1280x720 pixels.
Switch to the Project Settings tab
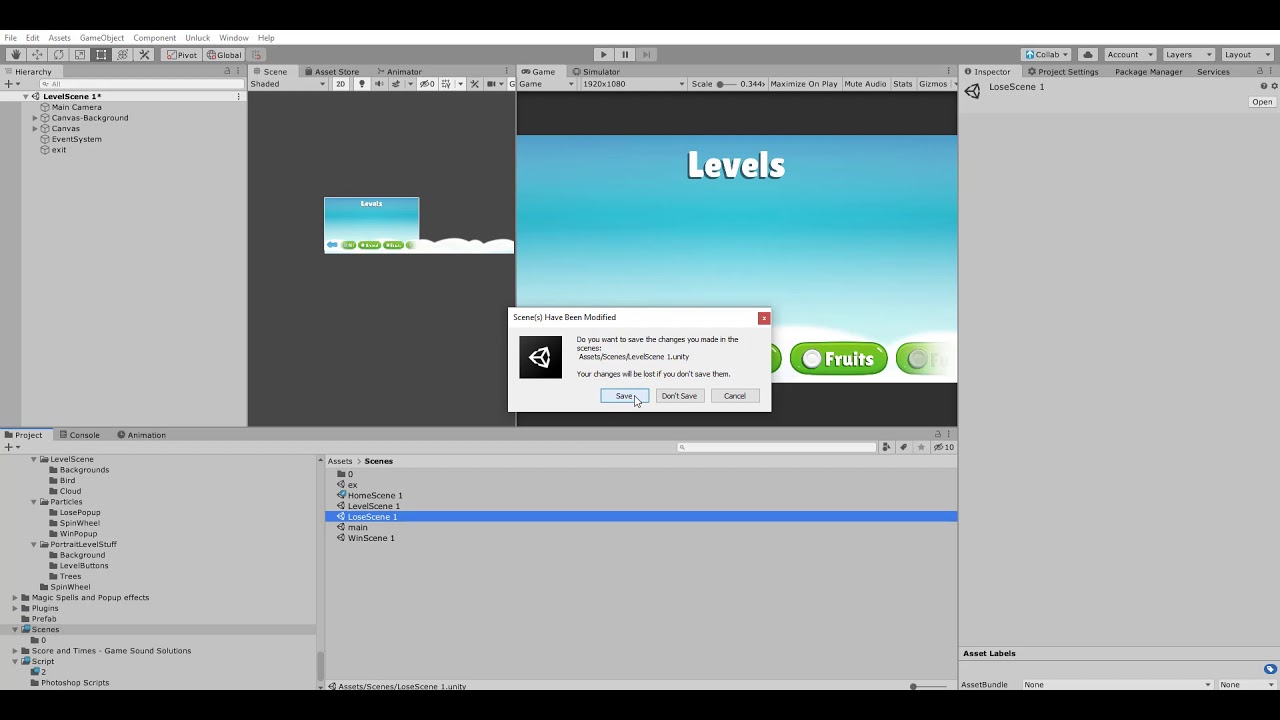coord(1063,72)
